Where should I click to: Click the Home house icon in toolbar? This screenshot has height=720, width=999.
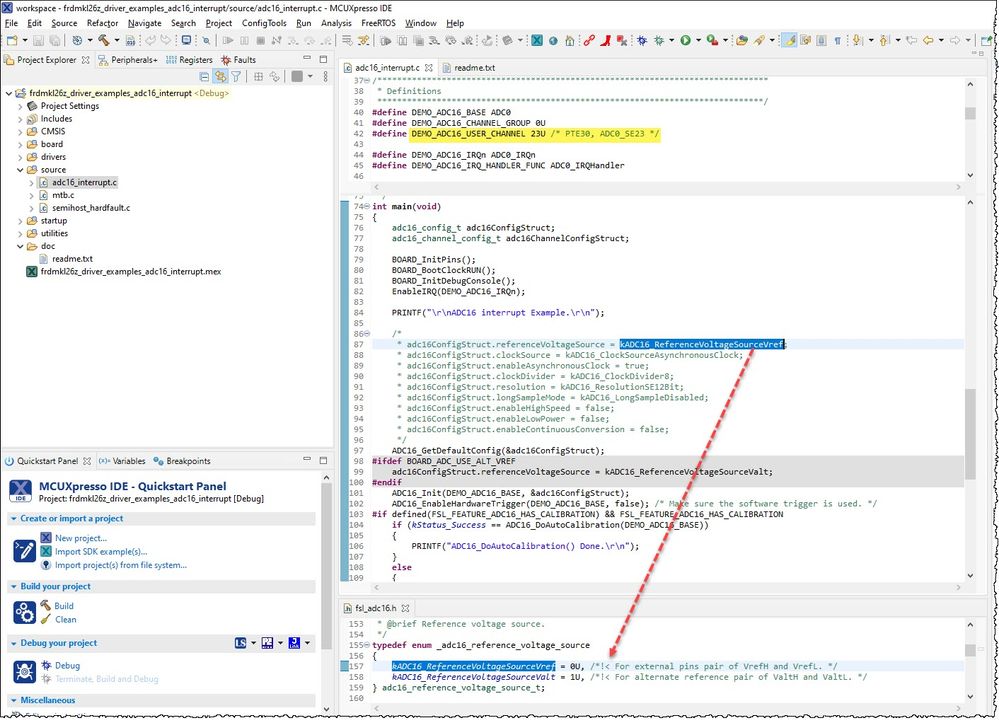(570, 40)
